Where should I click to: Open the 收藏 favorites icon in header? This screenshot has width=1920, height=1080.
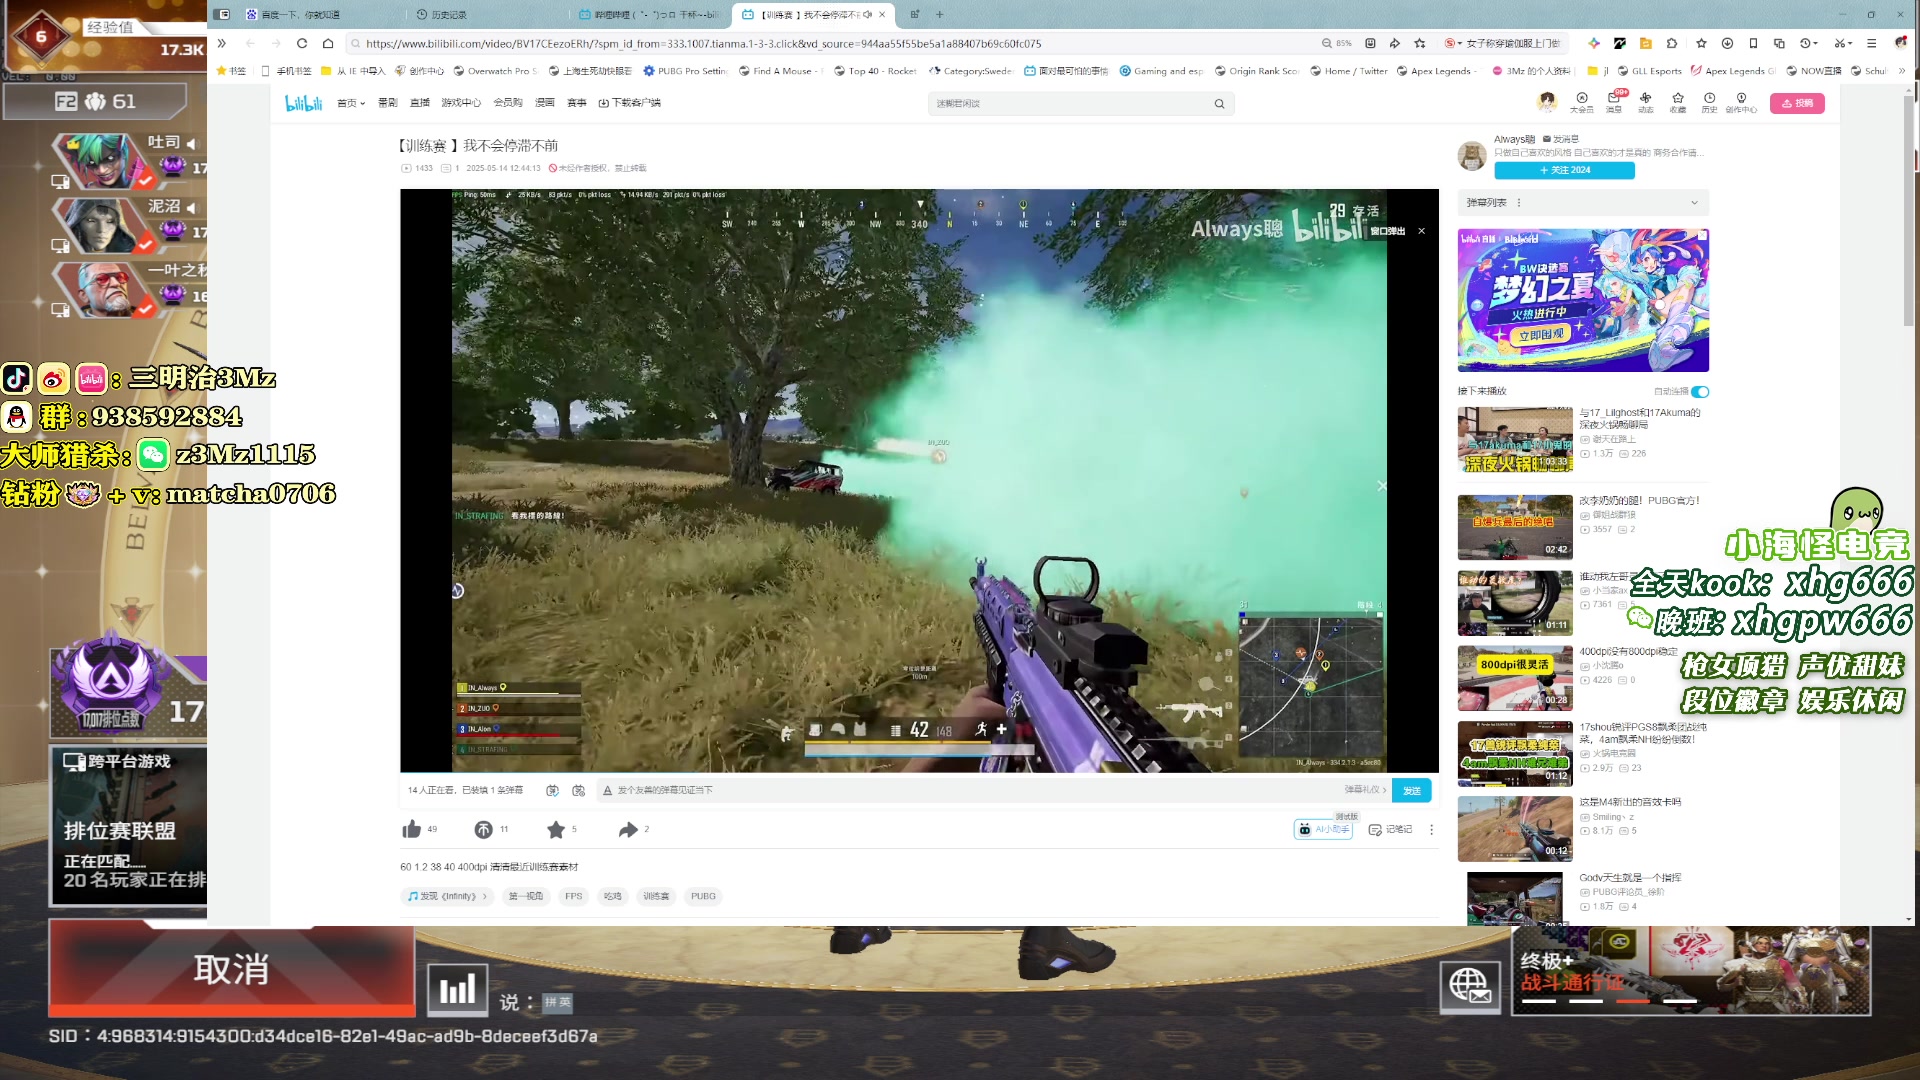[x=1678, y=102]
